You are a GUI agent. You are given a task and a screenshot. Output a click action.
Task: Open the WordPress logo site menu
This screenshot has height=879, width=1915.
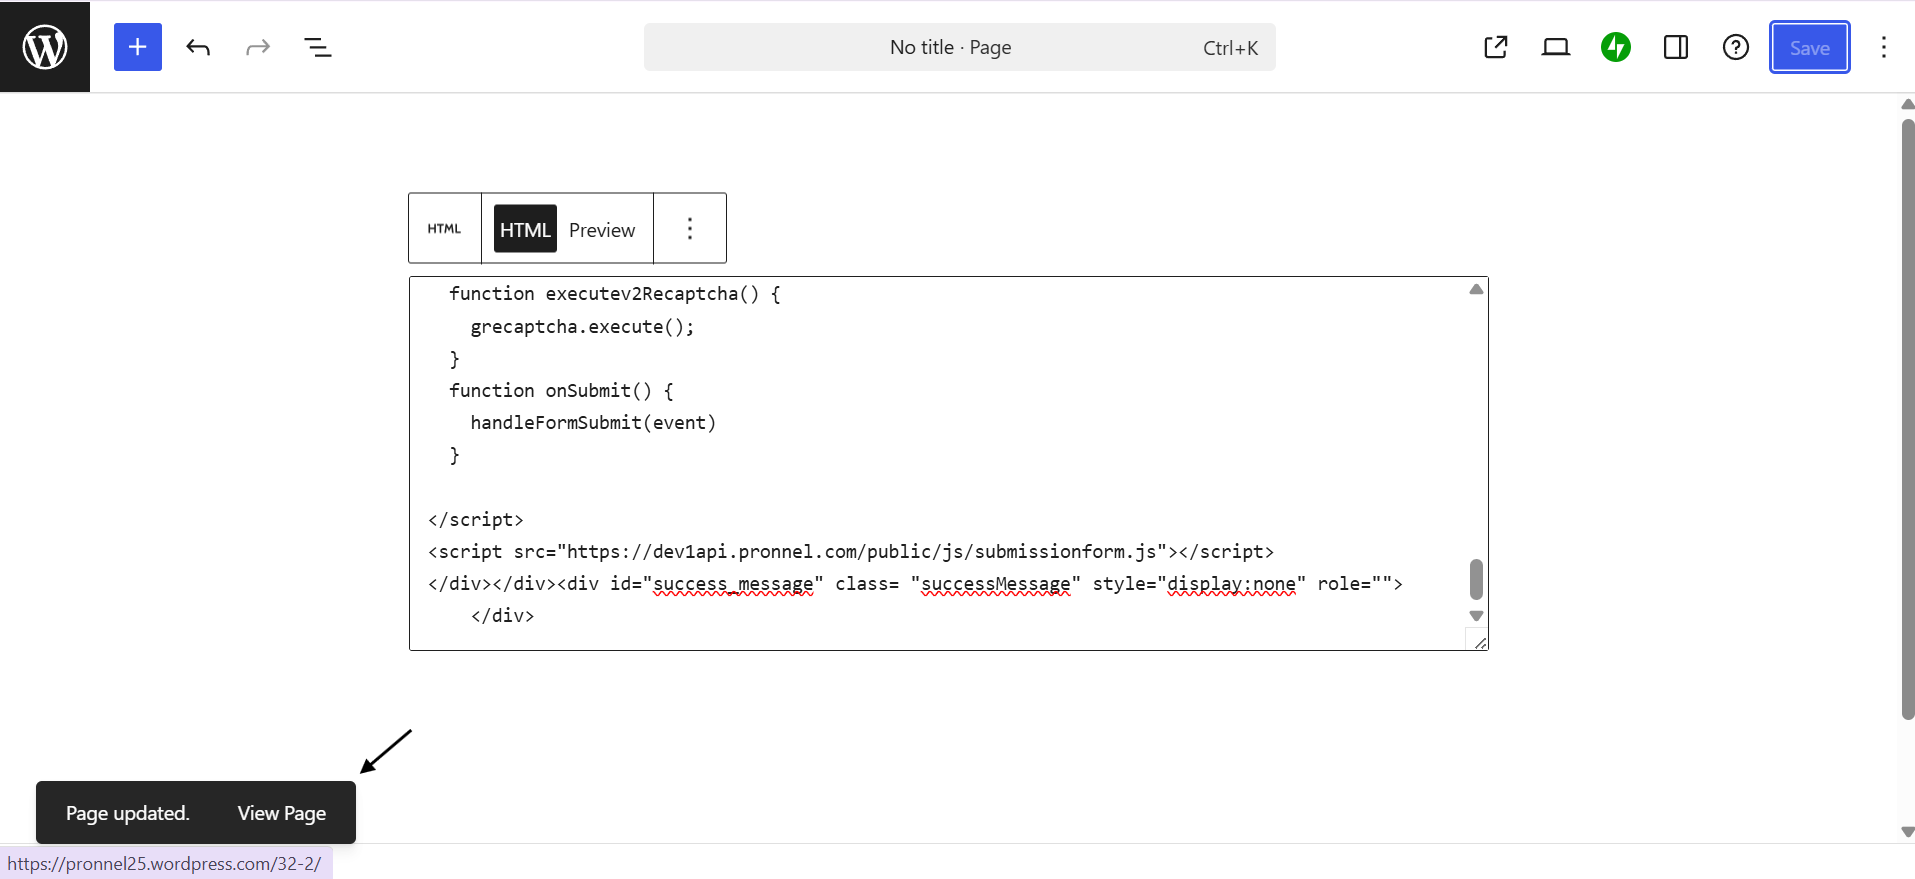tap(45, 47)
